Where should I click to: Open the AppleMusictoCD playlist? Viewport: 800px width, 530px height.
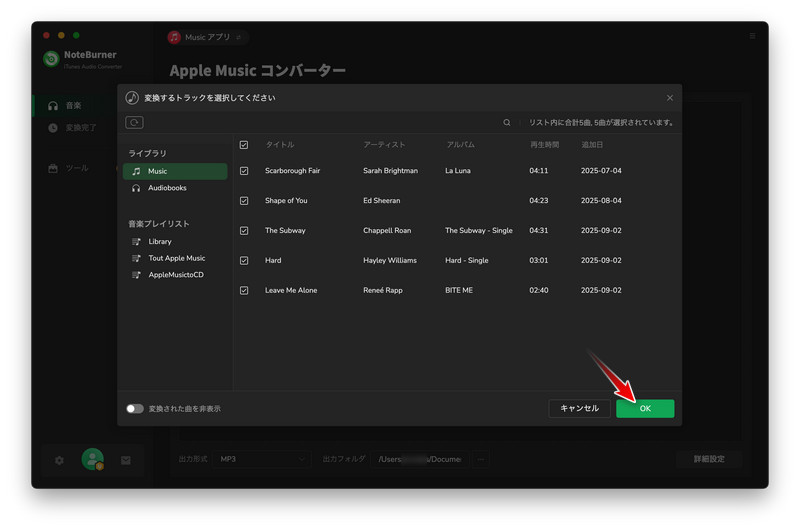point(175,275)
